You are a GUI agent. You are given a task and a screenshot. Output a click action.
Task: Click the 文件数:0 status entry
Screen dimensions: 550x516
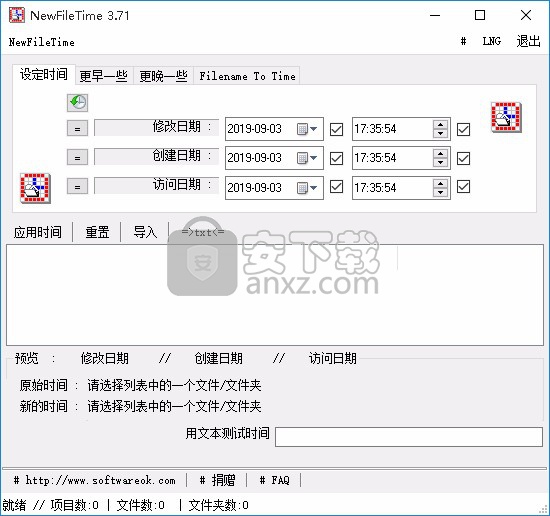point(140,505)
